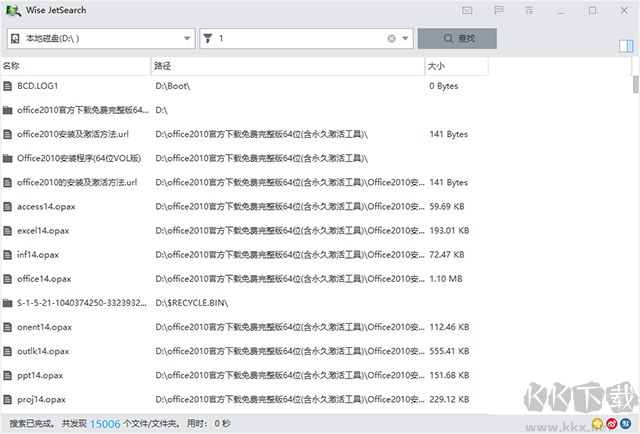The height and width of the screenshot is (434, 640).
Task: Click the file icon beside inf14.opax
Action: (x=7, y=255)
